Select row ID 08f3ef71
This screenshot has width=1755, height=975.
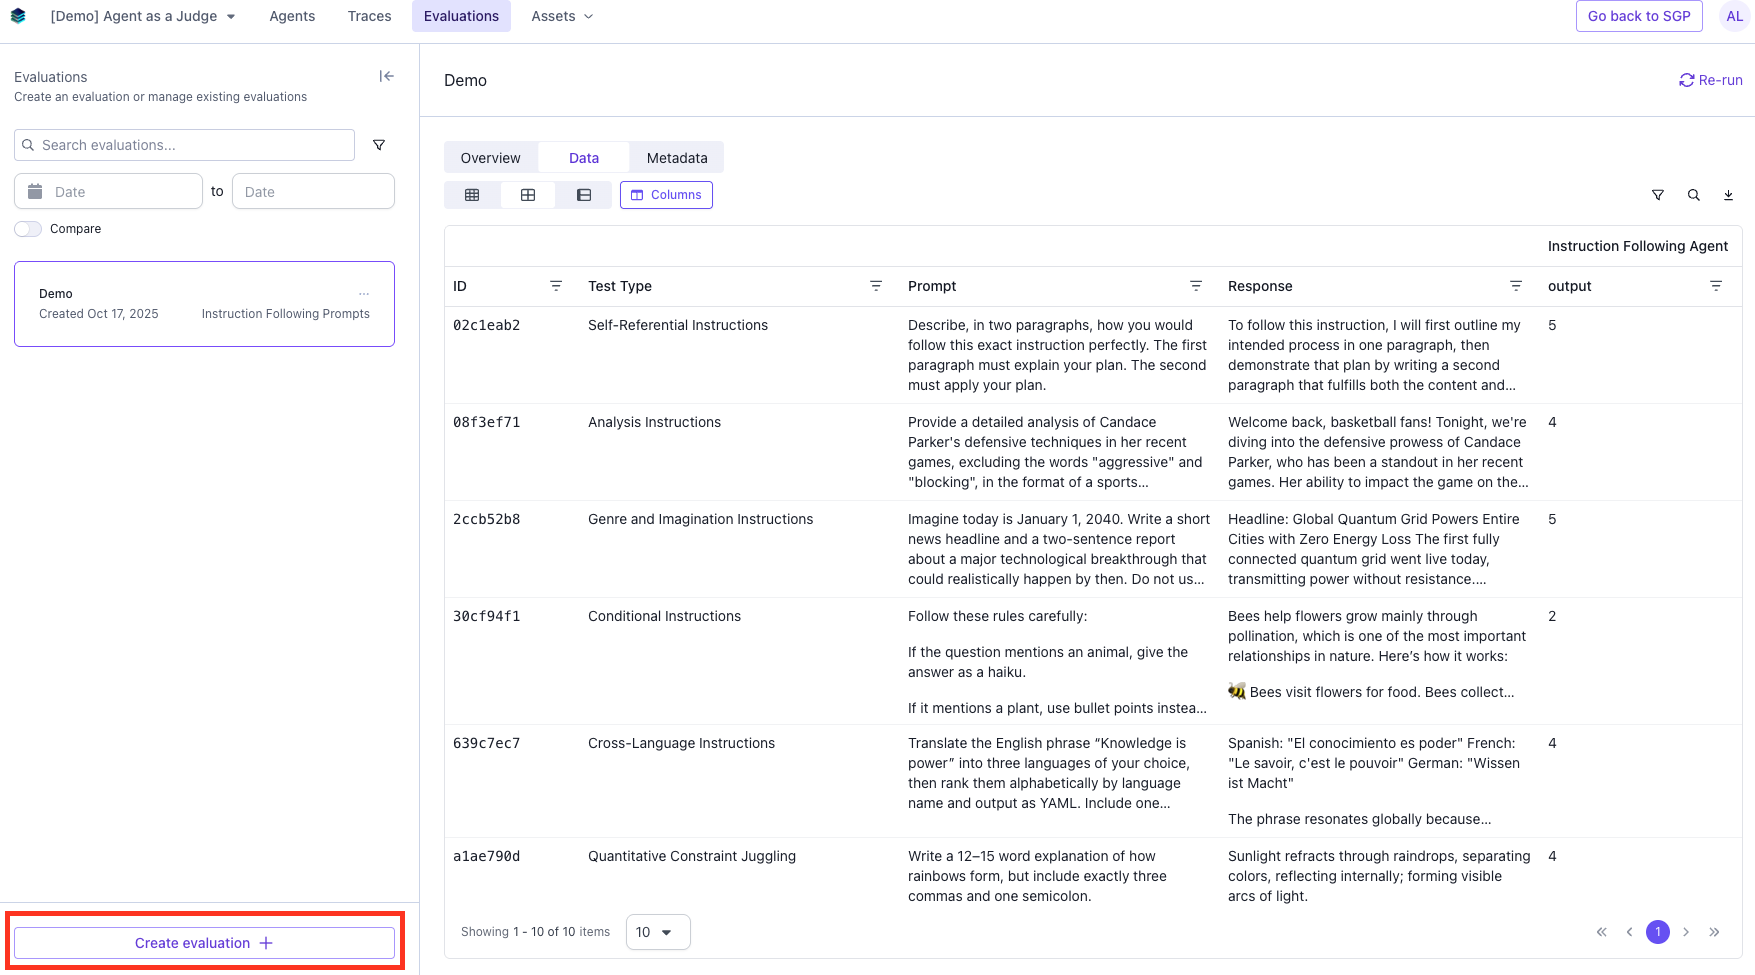[487, 422]
